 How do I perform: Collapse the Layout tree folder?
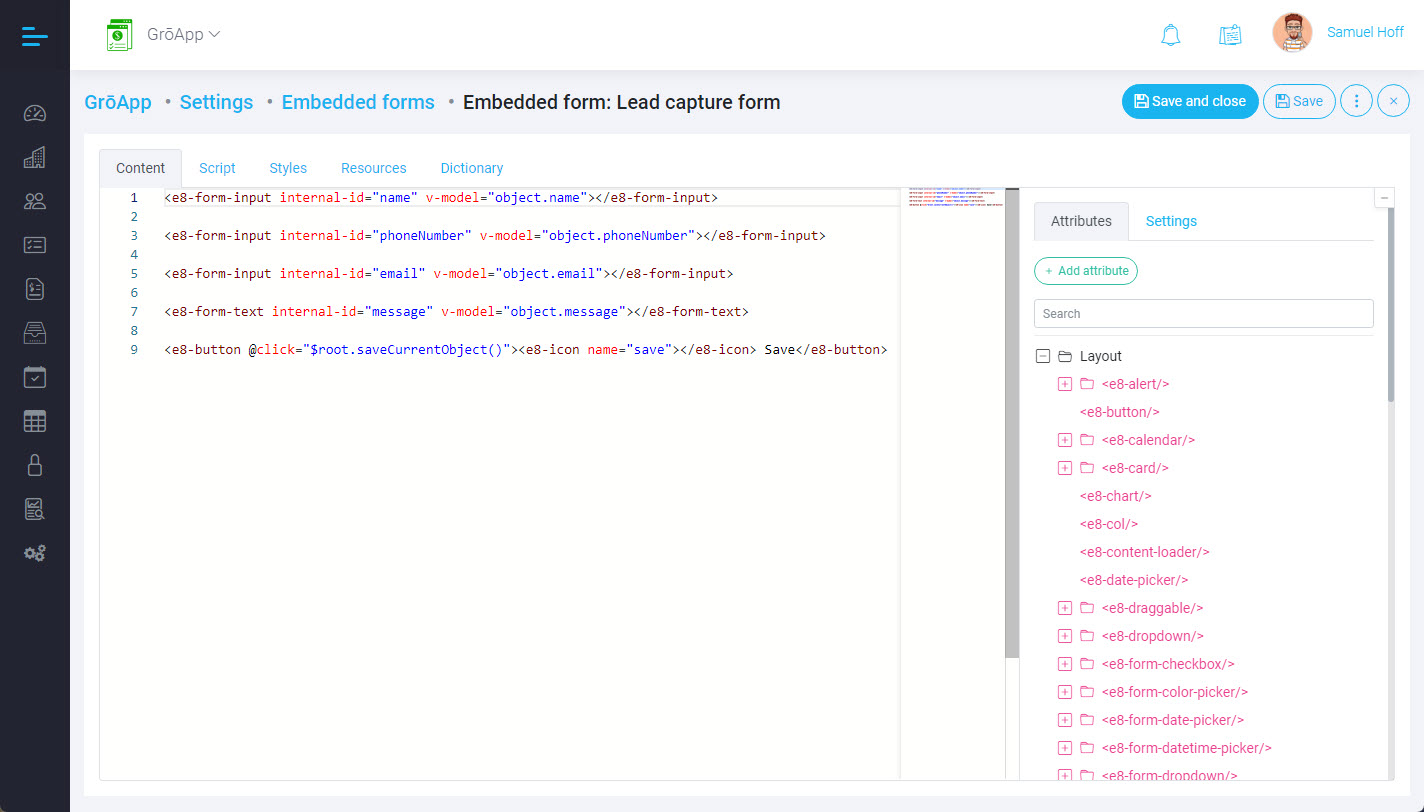click(x=1043, y=356)
